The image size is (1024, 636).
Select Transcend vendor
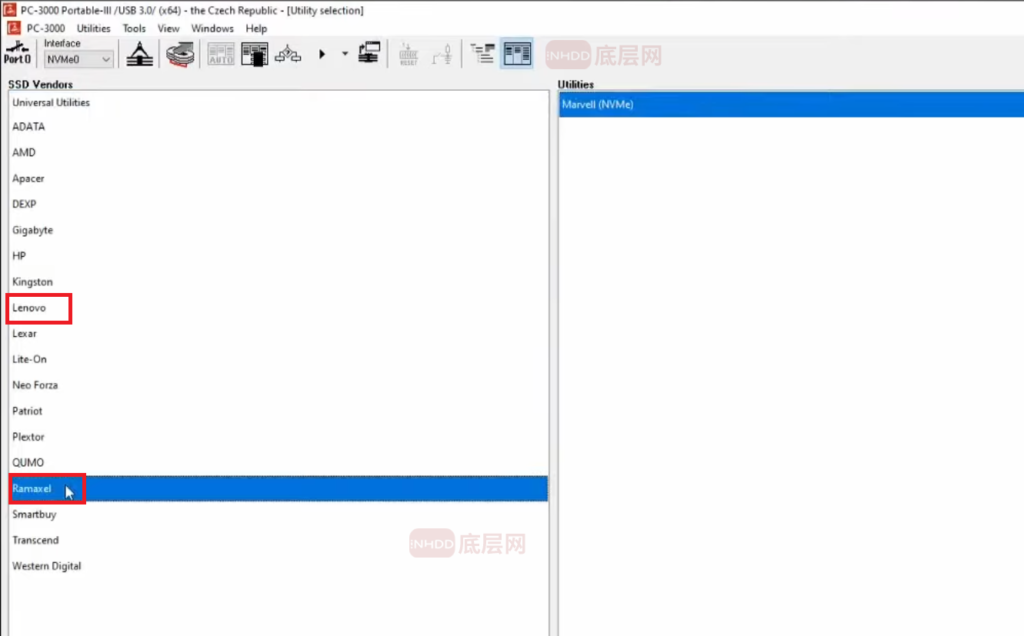coord(279,540)
